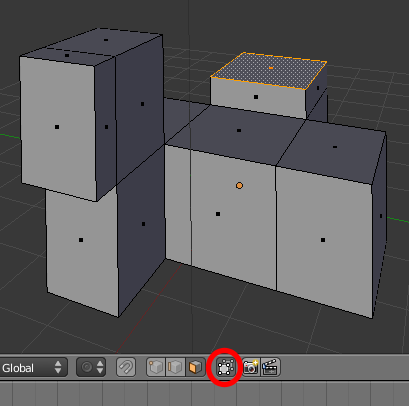Viewport: 409px width, 406px height.
Task: Switch to edge select mode
Action: [175, 367]
